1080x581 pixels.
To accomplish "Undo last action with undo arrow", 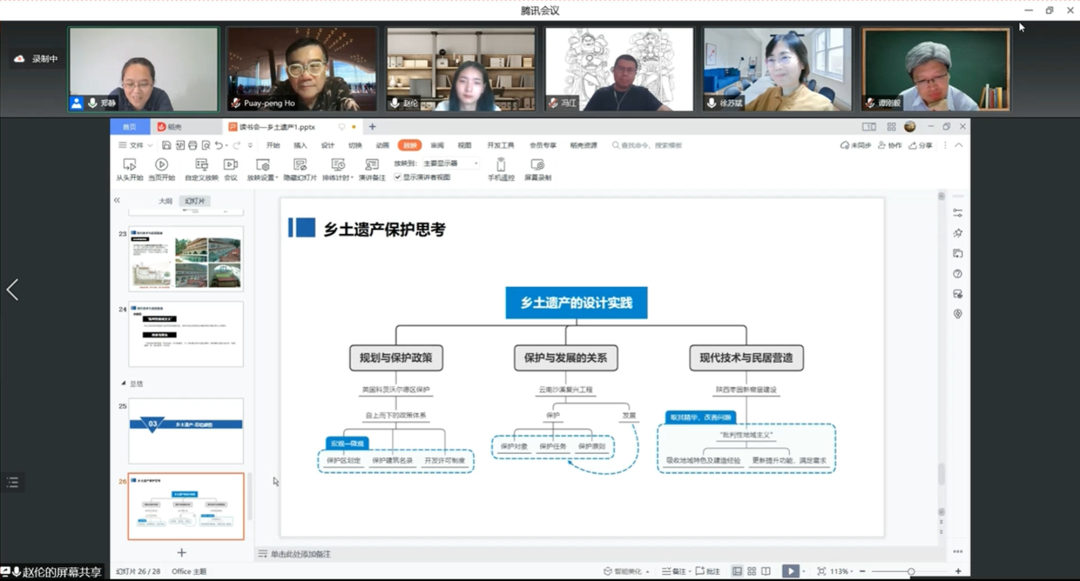I will 218,145.
